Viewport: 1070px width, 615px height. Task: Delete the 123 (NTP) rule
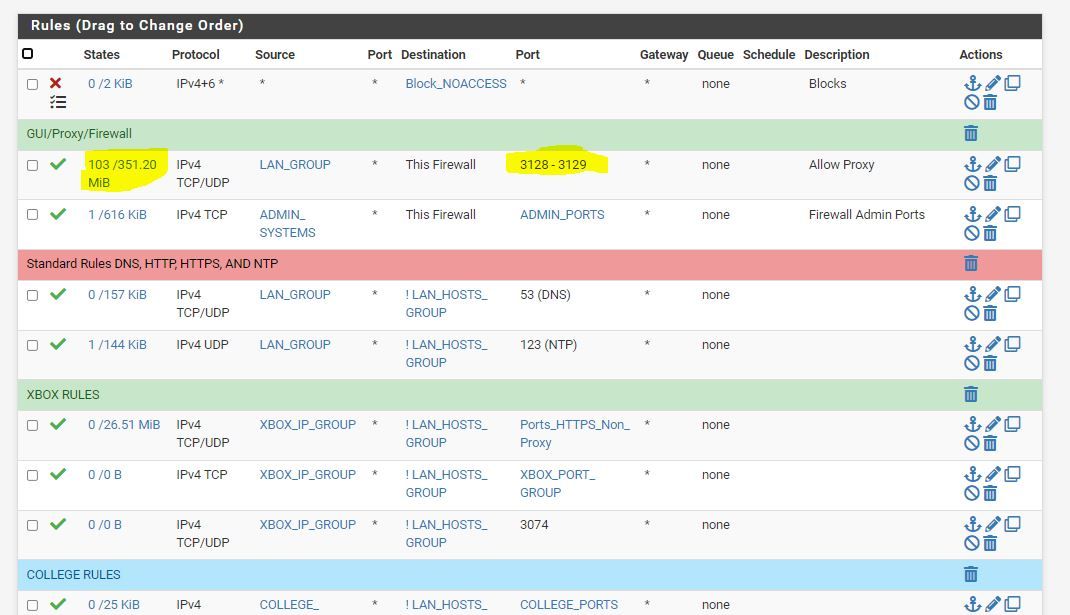coord(990,363)
